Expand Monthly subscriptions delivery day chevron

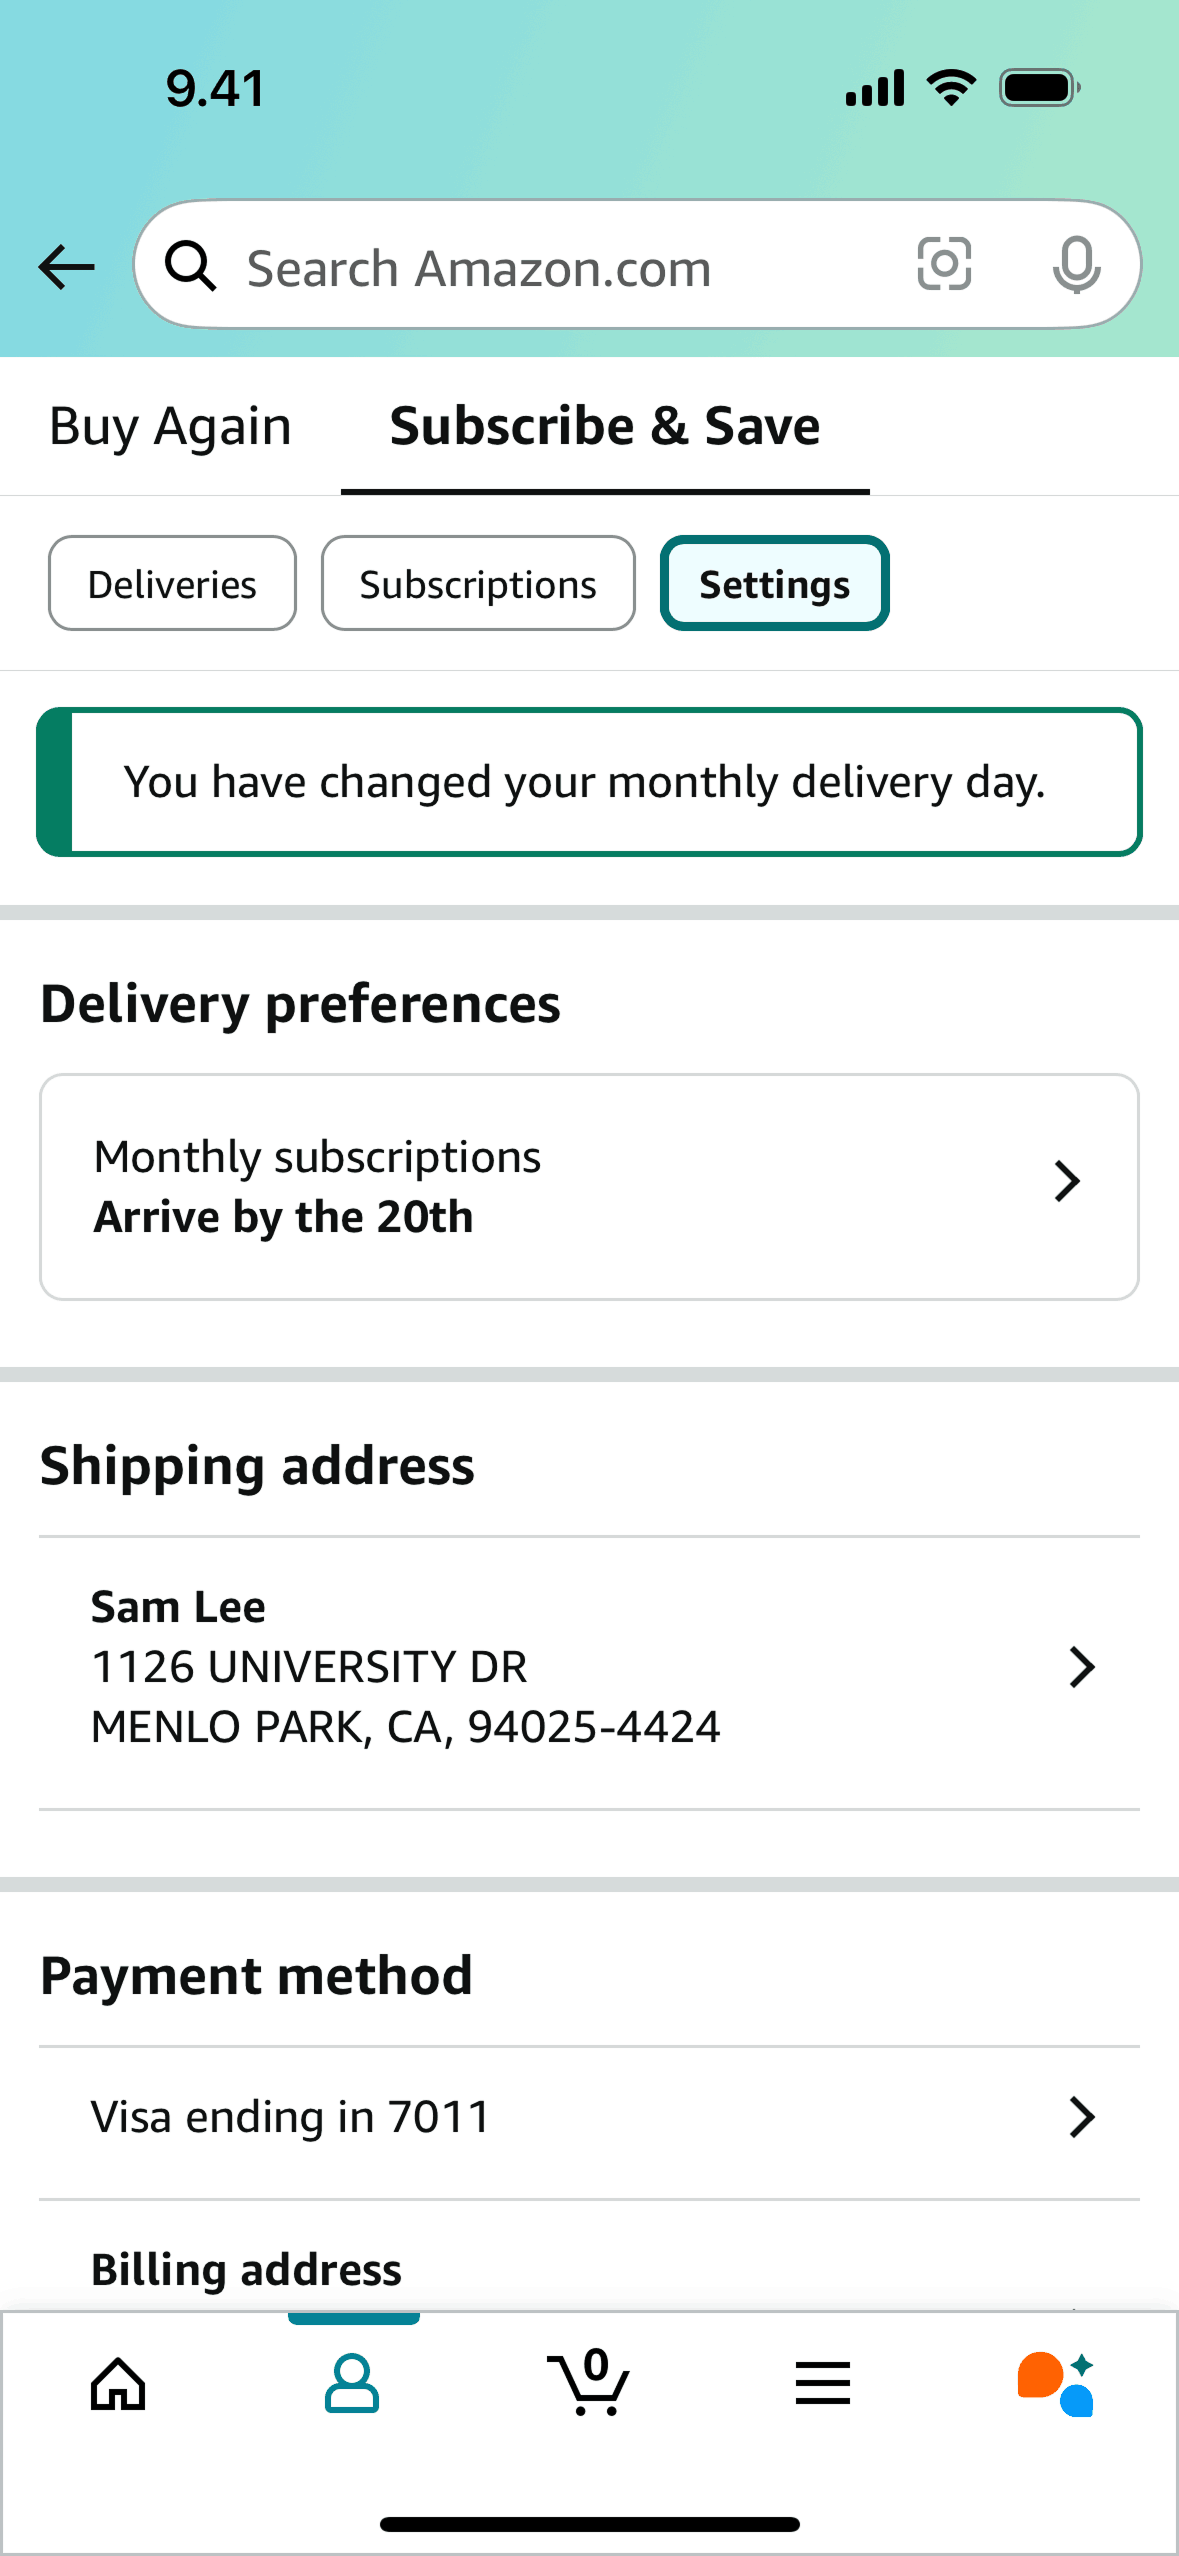(1067, 1181)
